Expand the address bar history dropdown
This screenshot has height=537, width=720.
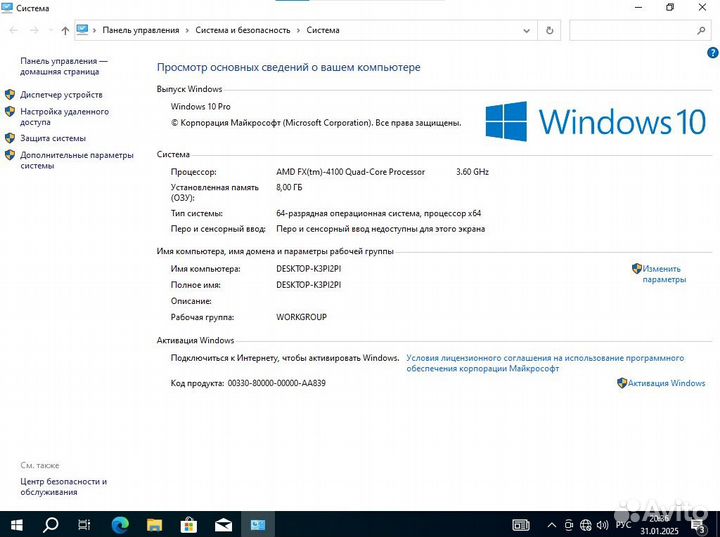pos(527,30)
